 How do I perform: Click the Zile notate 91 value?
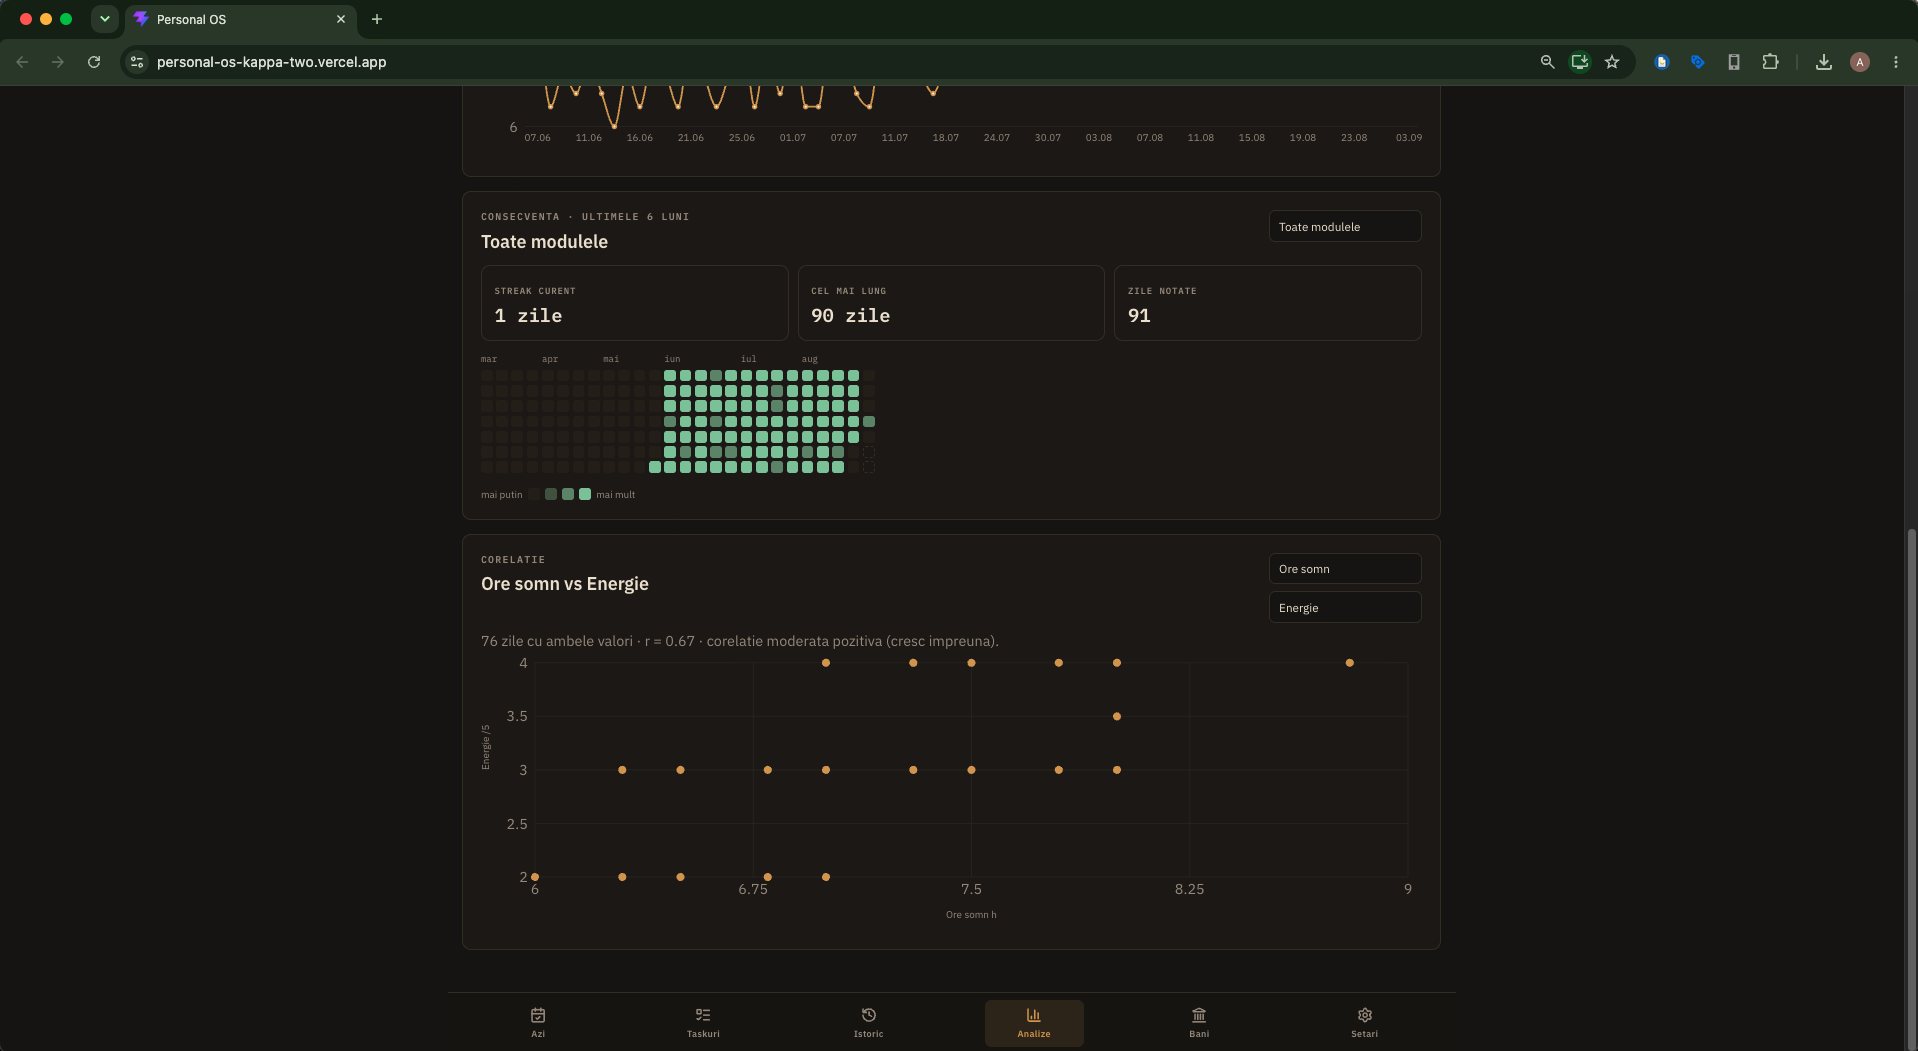point(1139,316)
